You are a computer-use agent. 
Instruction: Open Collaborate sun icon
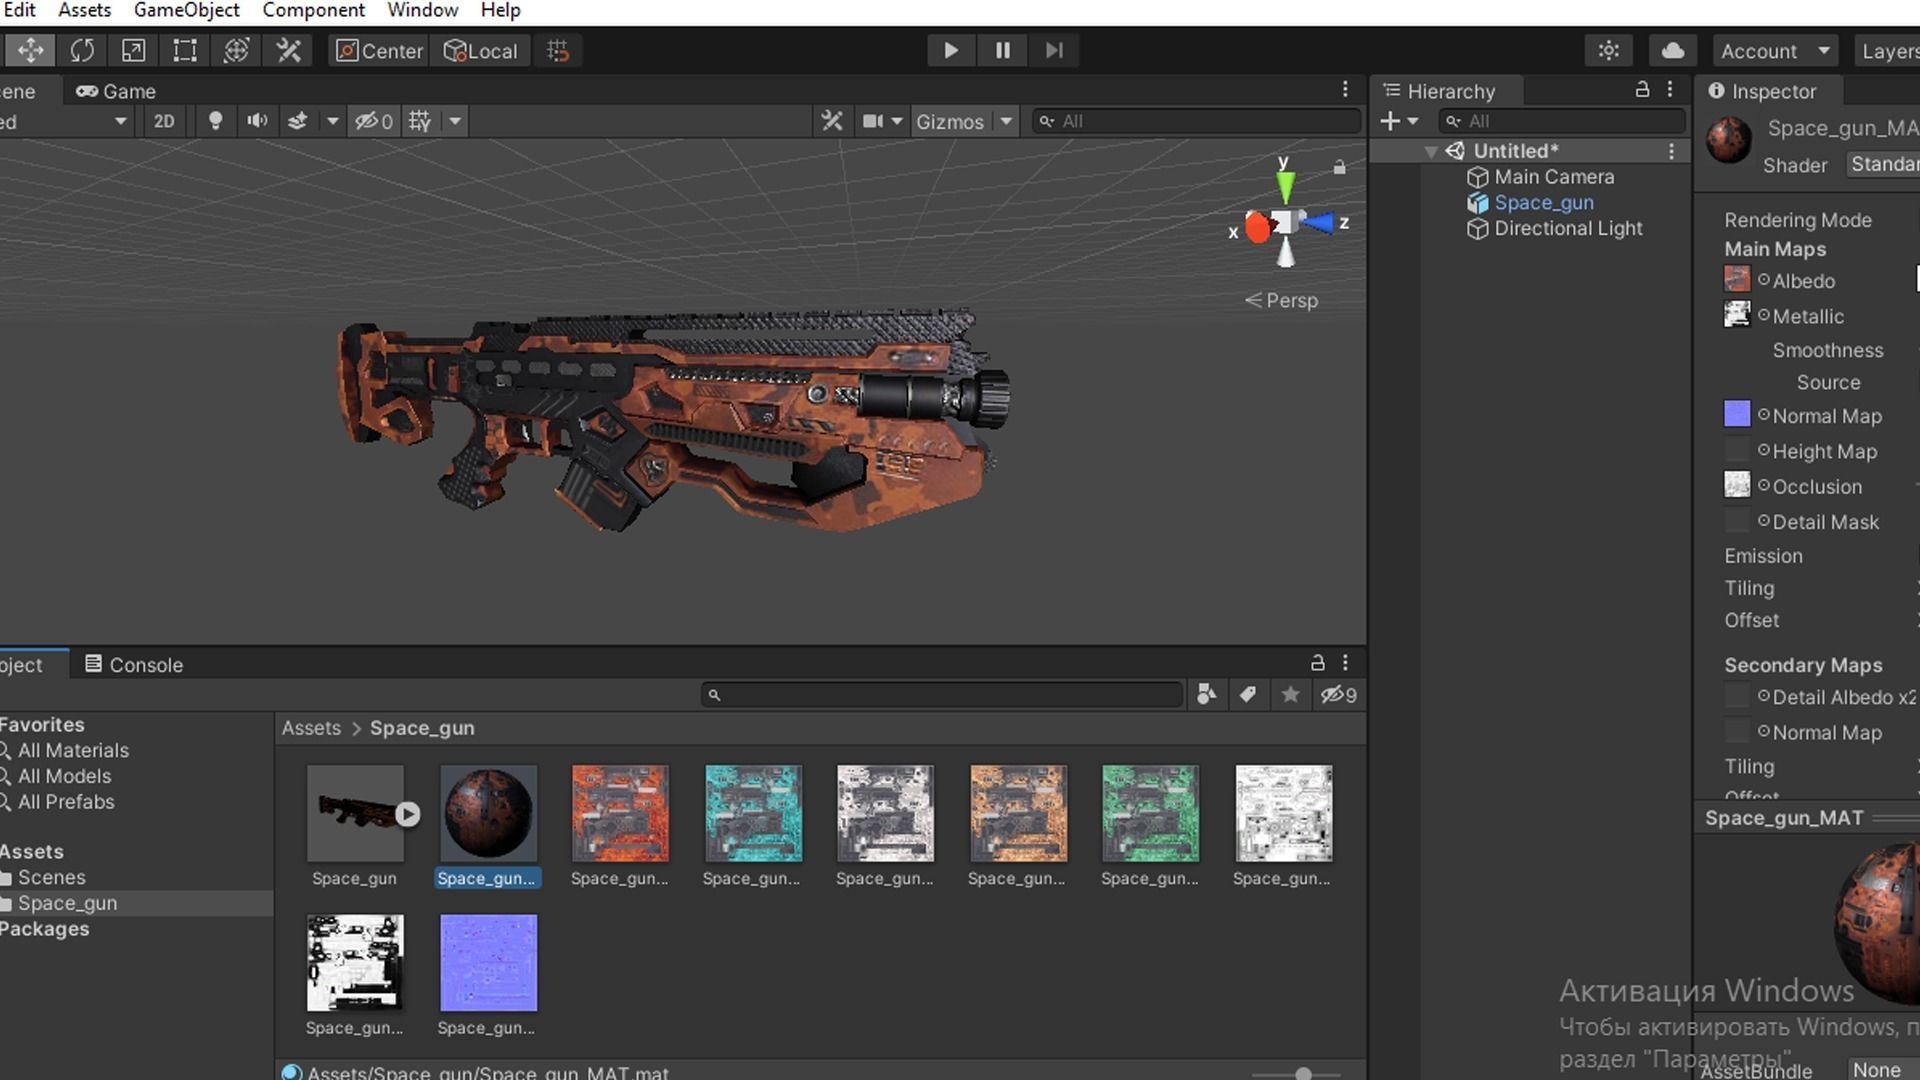point(1608,51)
